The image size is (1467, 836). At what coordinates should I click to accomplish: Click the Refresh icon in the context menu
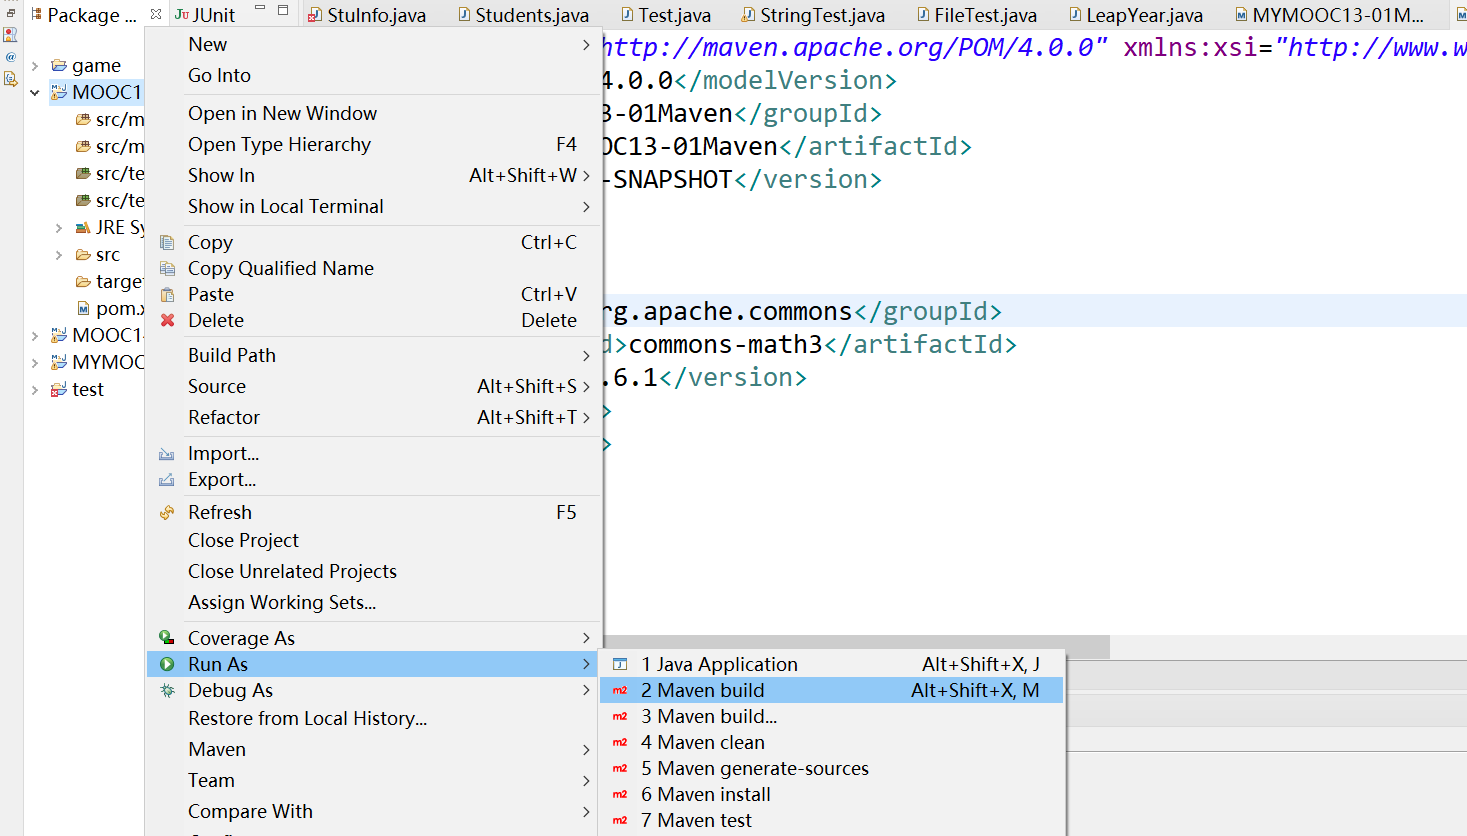coord(167,512)
